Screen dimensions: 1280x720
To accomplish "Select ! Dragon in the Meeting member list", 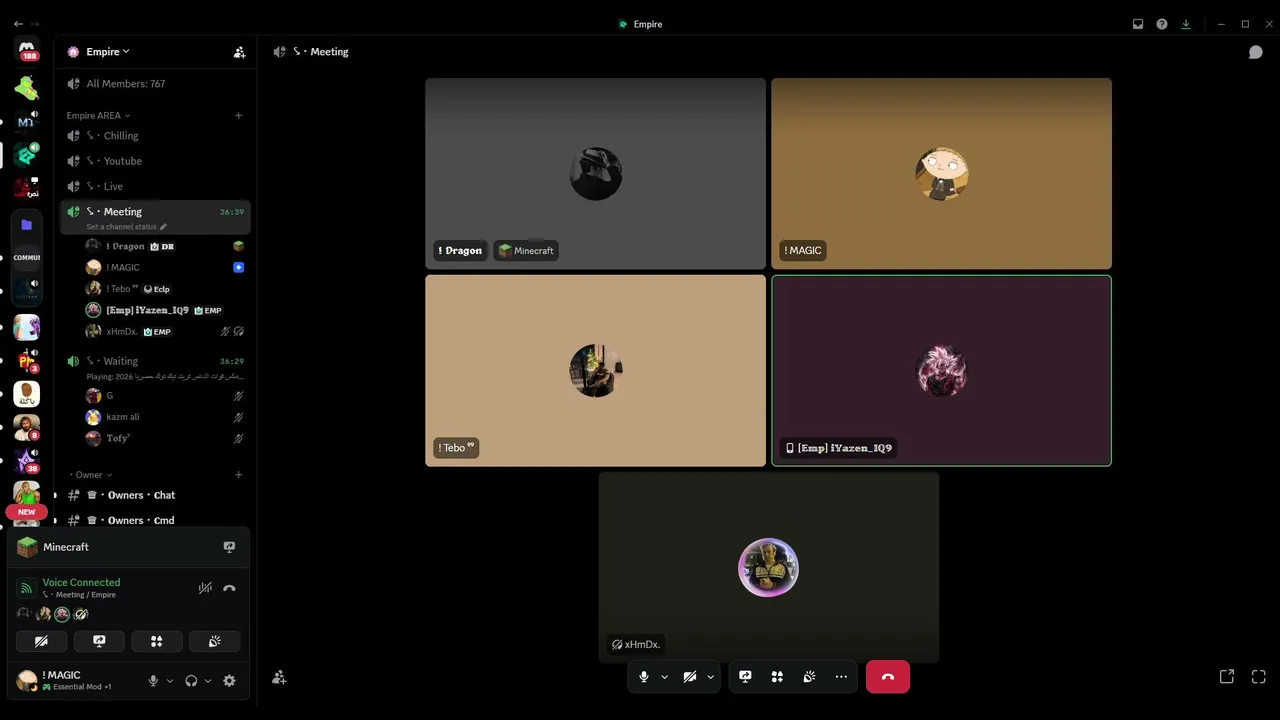I will point(165,246).
